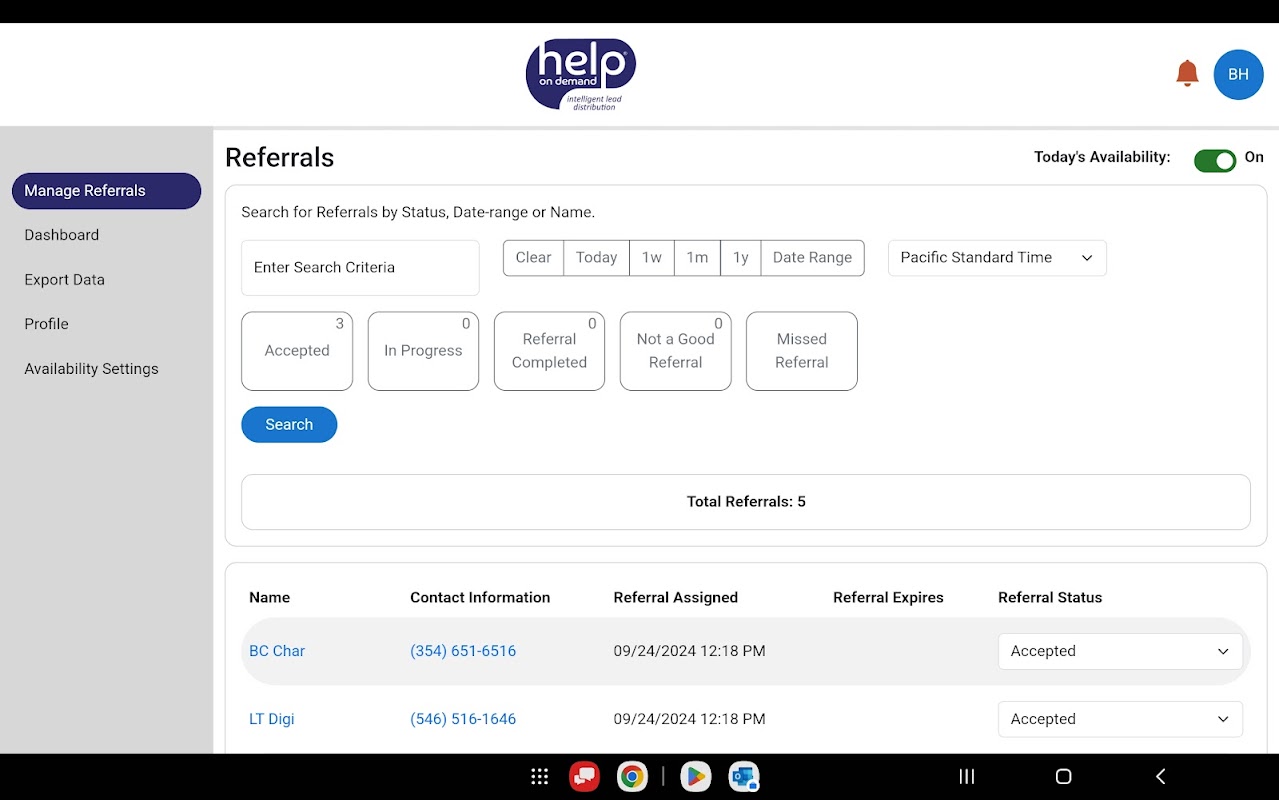The image size is (1279, 800).
Task: Go to Dashboard in sidebar
Action: tap(62, 235)
